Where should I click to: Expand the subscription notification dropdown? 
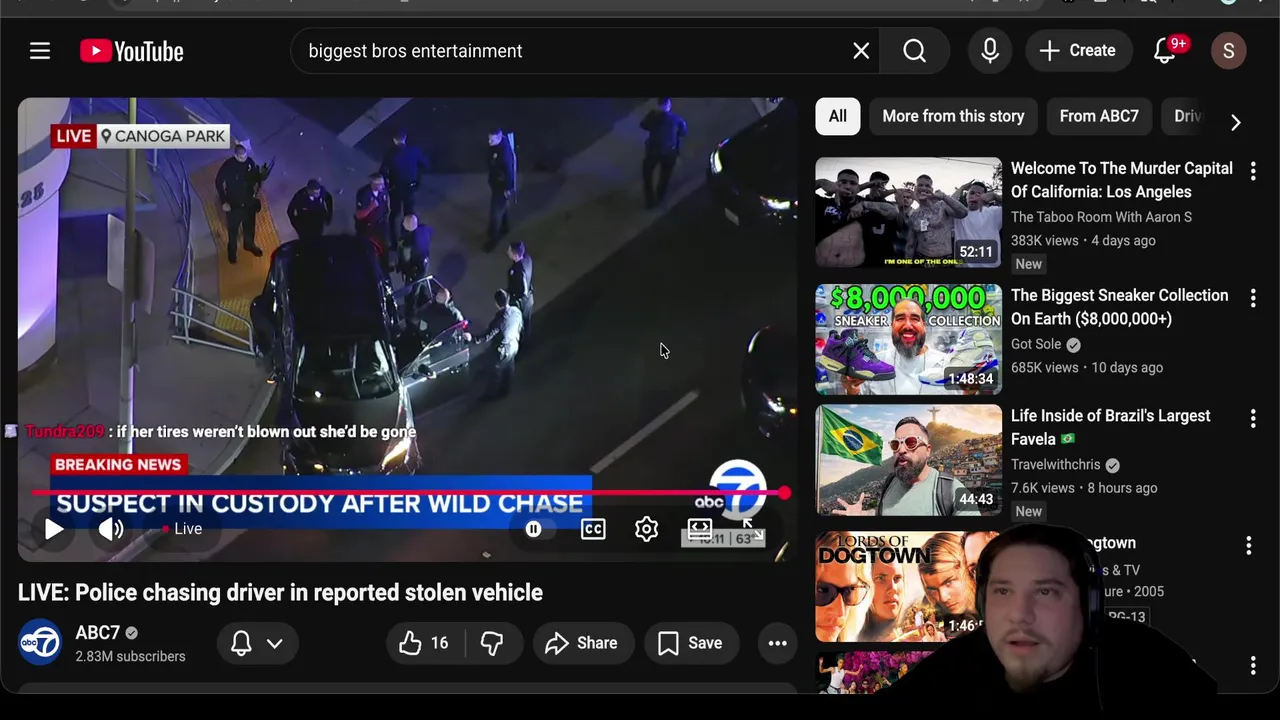click(x=257, y=643)
